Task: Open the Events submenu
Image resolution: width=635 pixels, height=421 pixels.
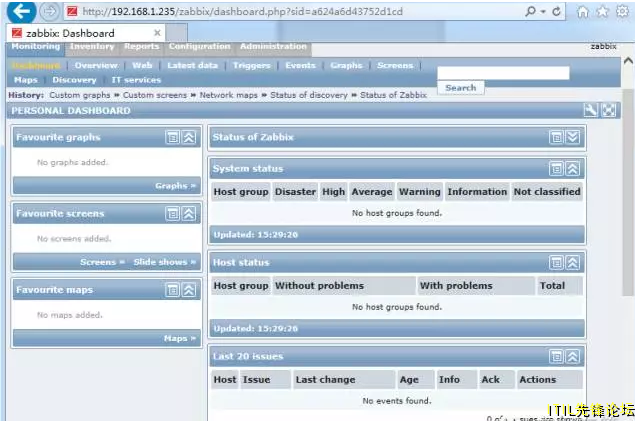Action: 300,66
